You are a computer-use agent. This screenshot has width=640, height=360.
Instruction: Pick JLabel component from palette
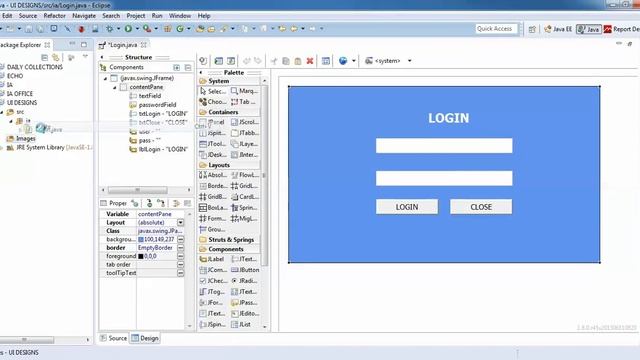click(213, 259)
